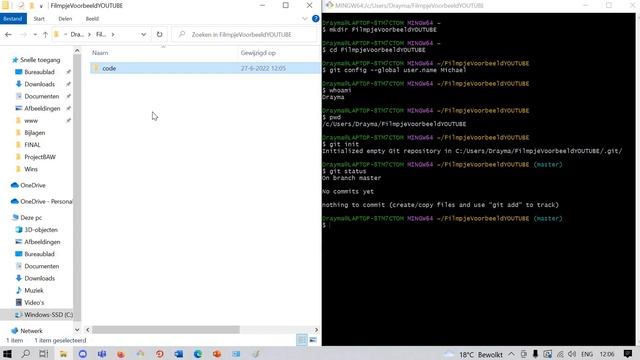The width and height of the screenshot is (640, 360).
Task: Open the FINAL folder shortcut
Action: (32, 145)
